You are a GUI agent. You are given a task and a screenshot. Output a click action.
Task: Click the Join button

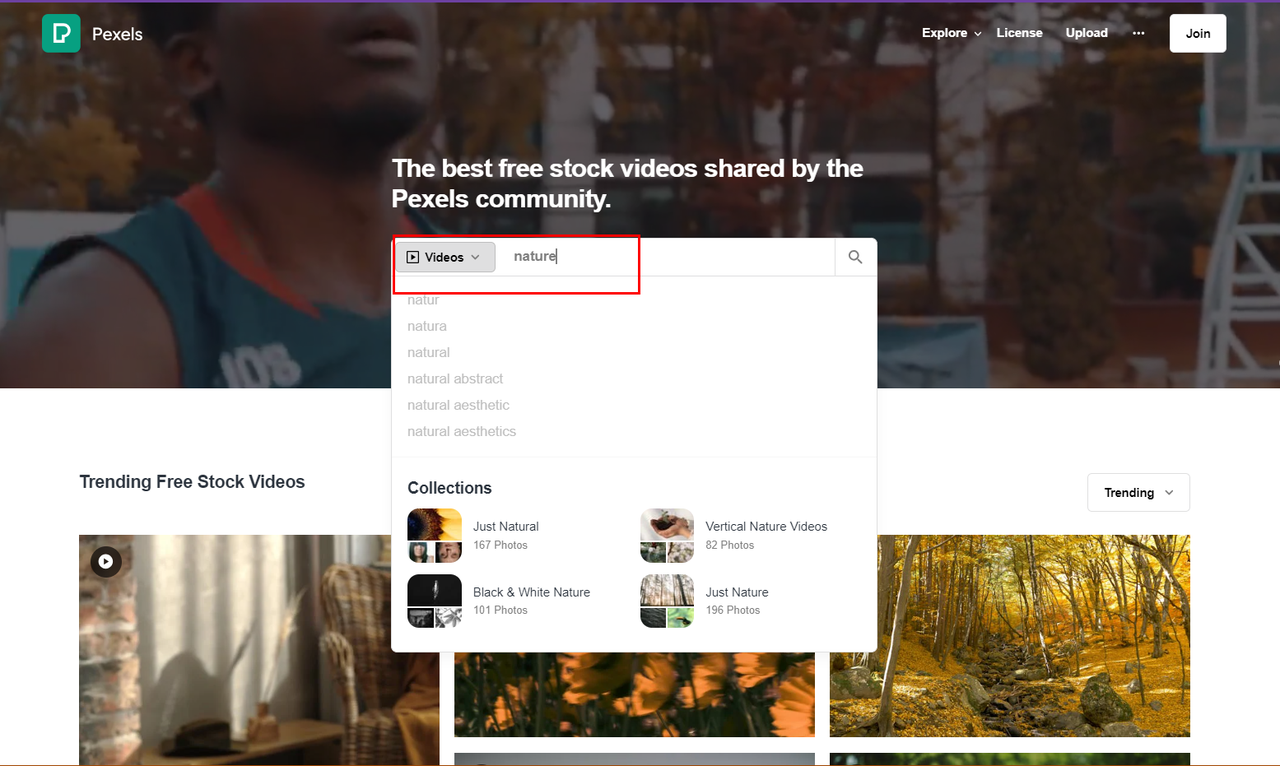(x=1197, y=33)
